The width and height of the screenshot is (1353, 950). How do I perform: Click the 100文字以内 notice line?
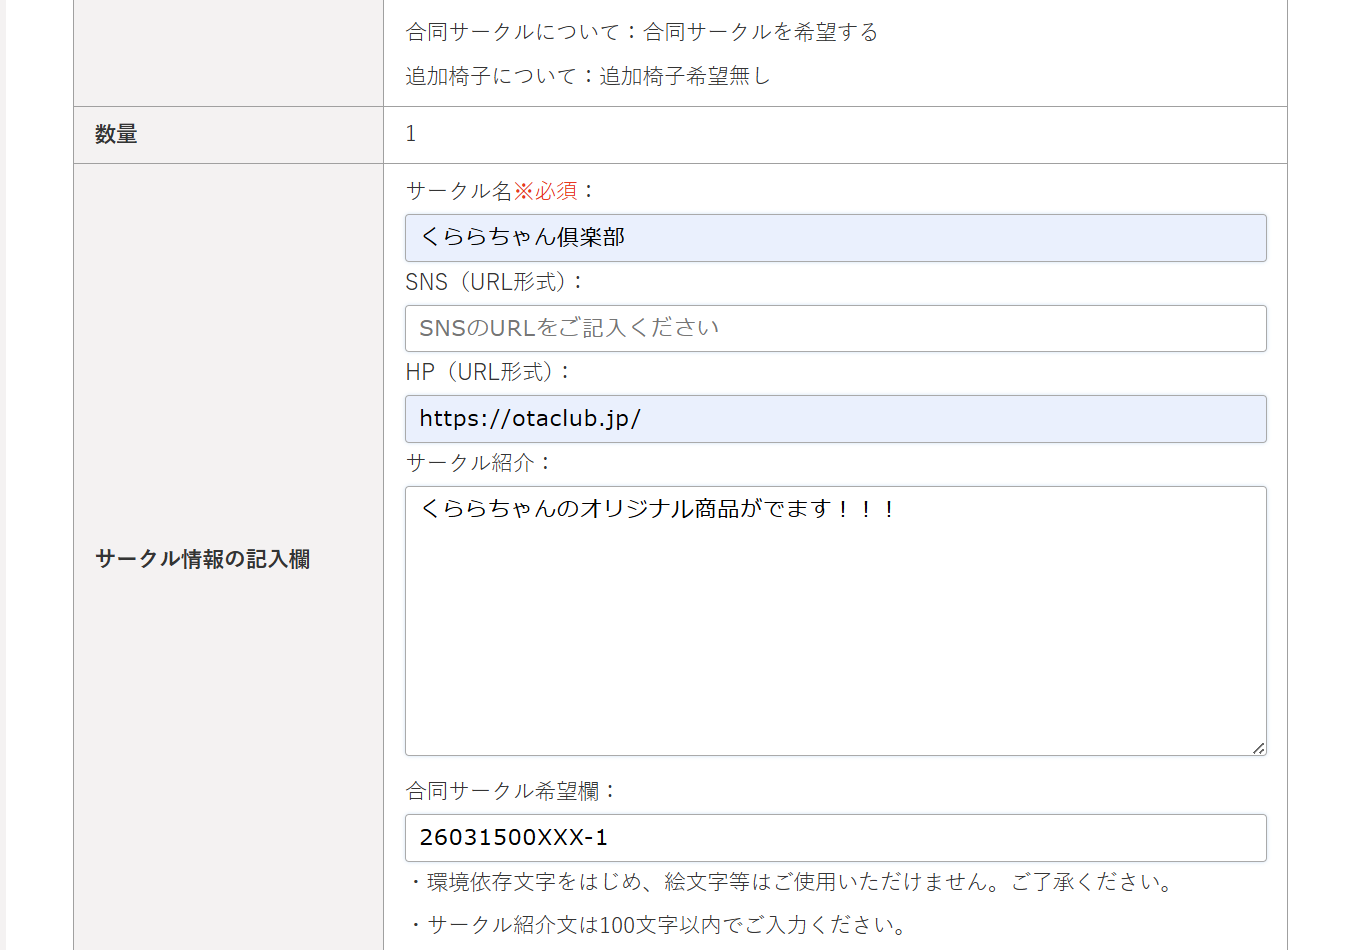(x=660, y=925)
